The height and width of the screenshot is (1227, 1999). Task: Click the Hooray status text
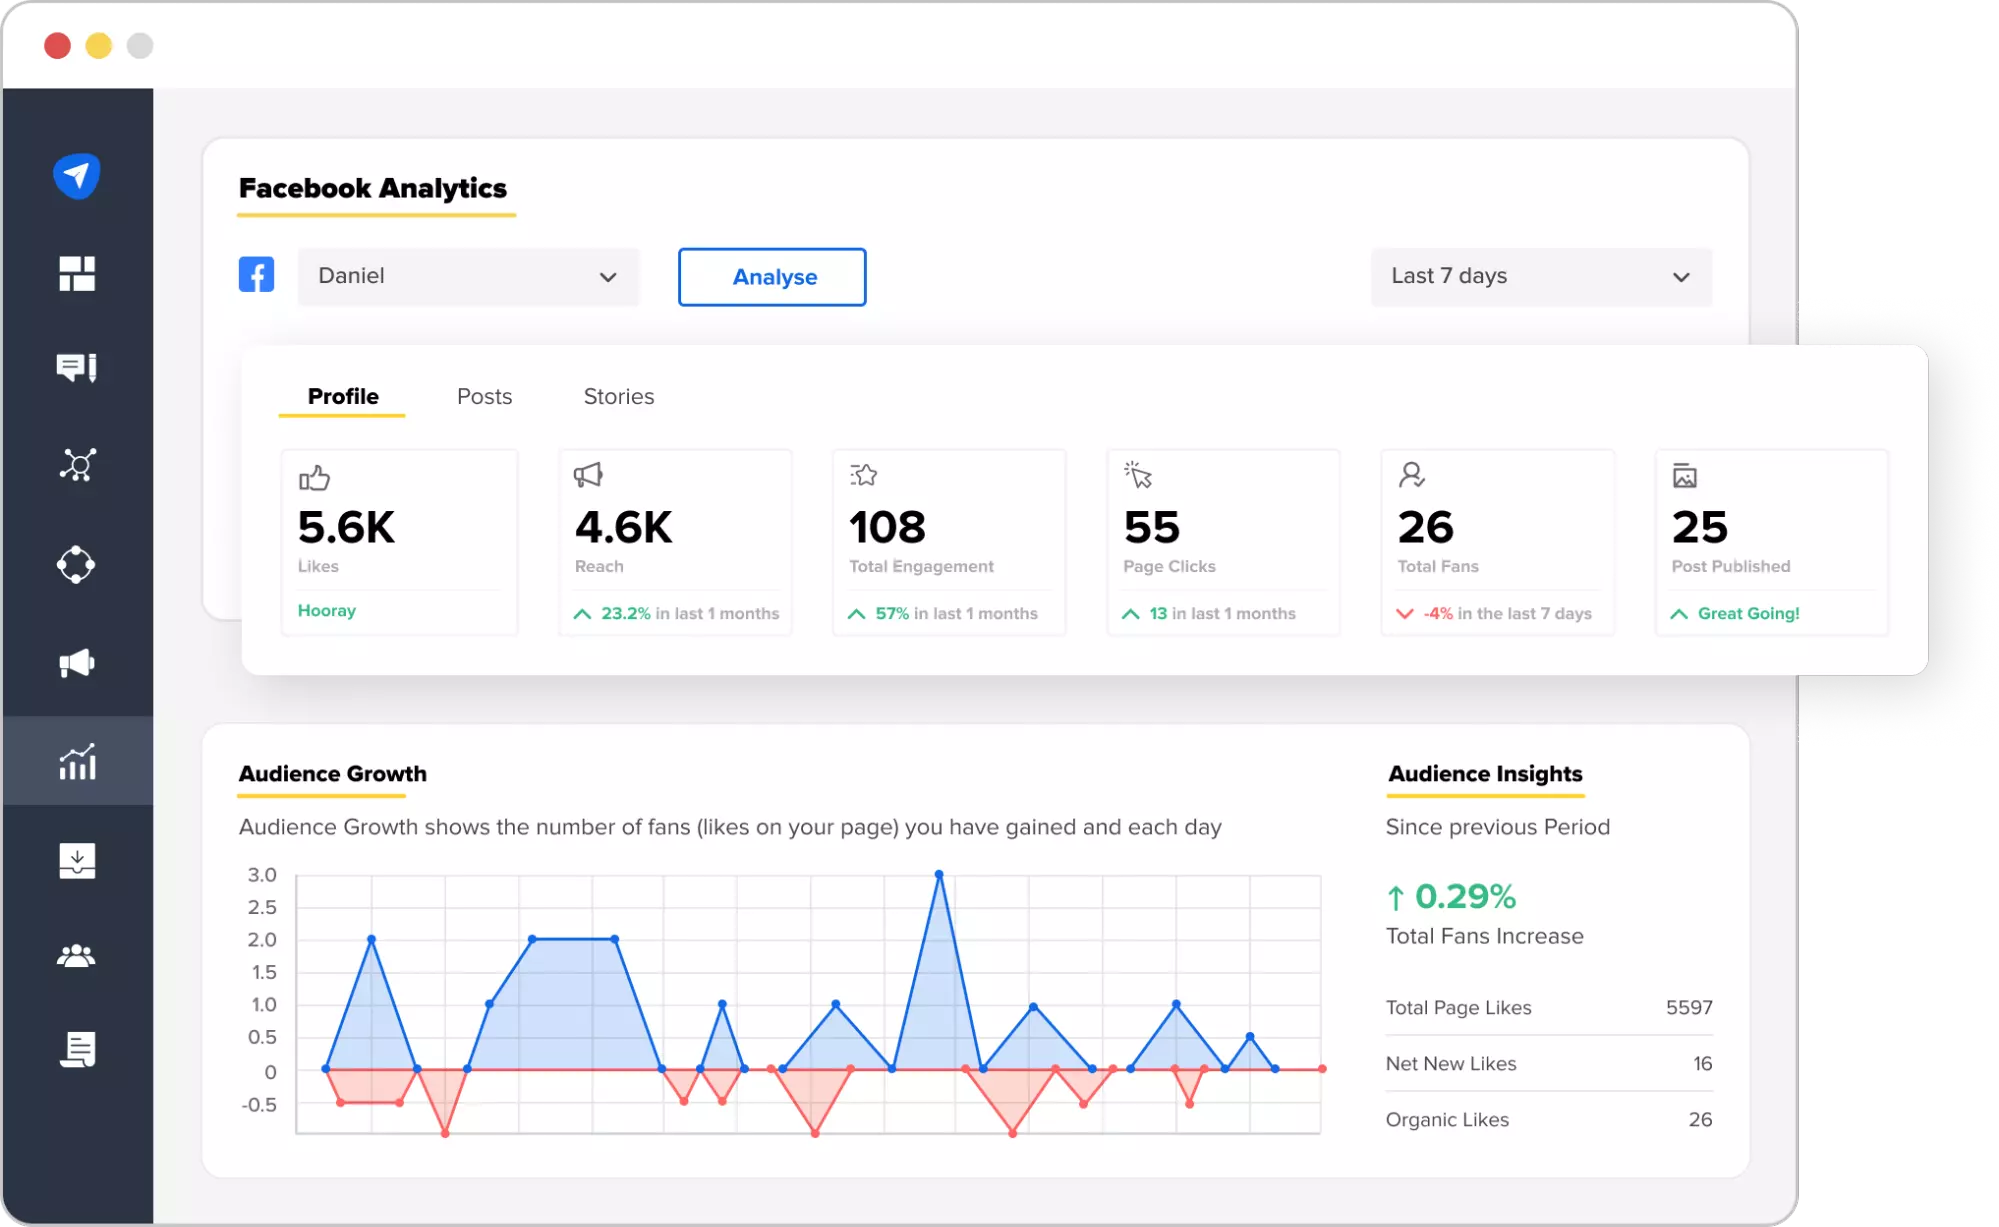tap(327, 611)
